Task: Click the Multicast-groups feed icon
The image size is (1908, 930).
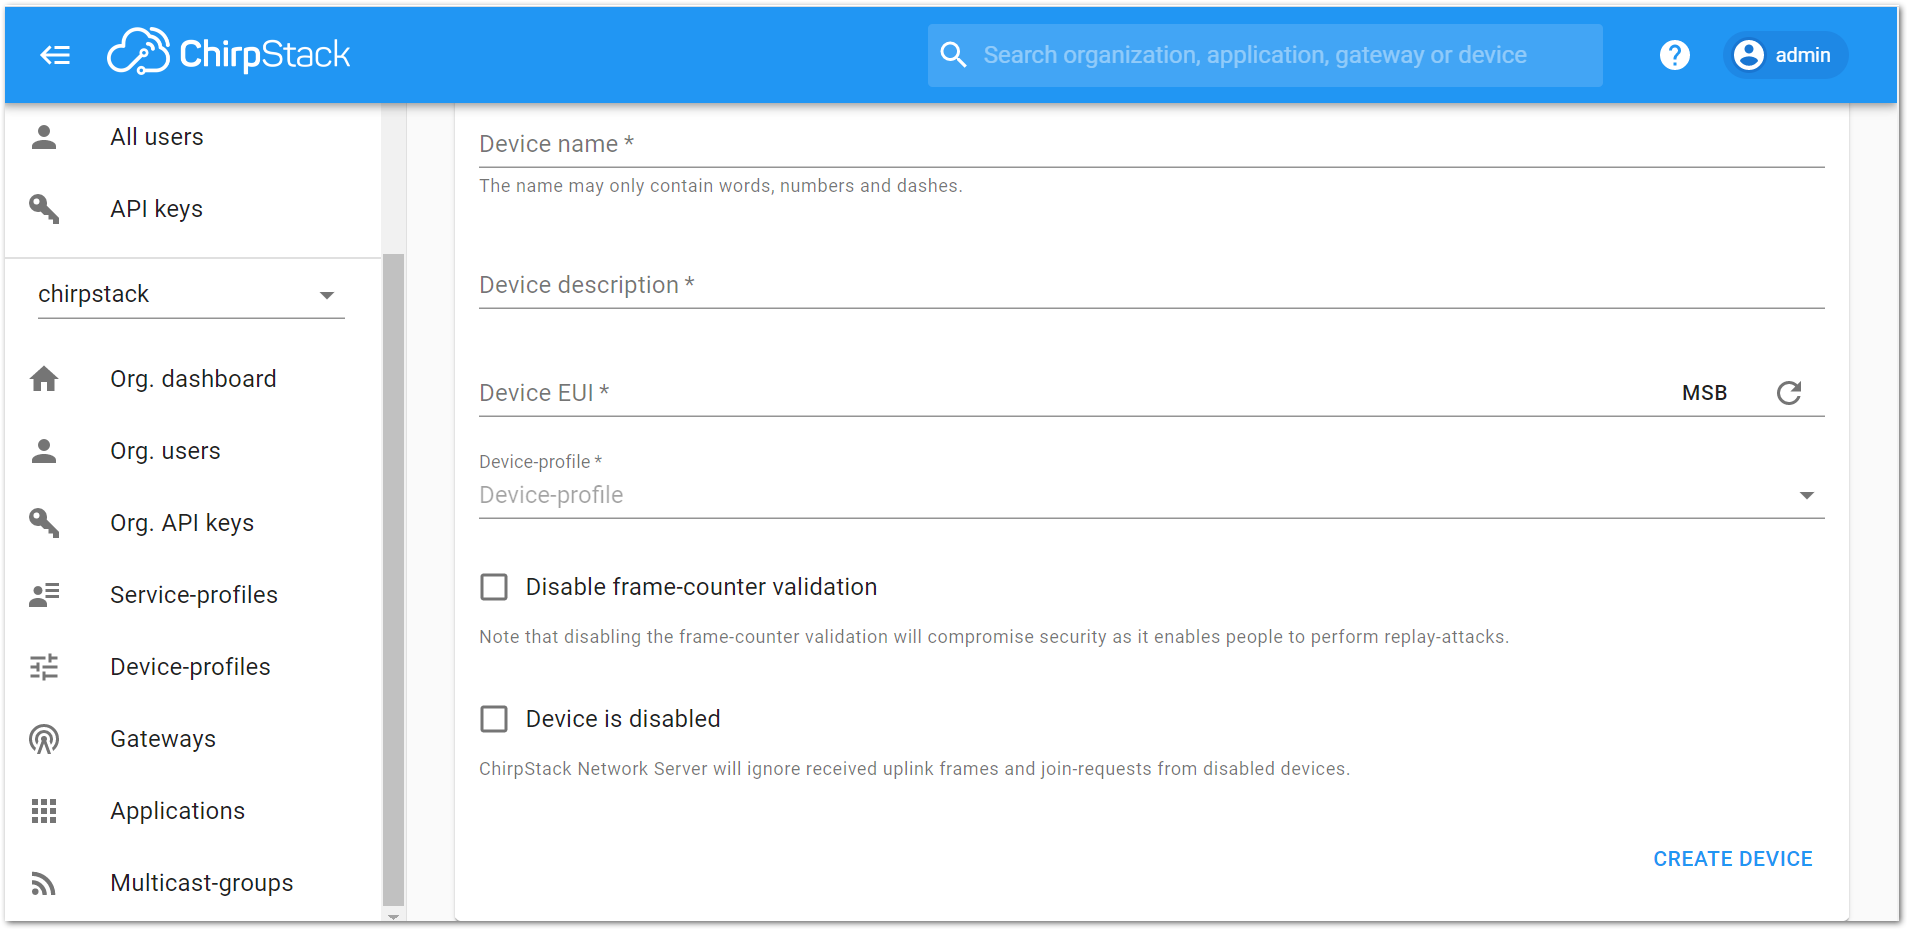Action: (44, 883)
